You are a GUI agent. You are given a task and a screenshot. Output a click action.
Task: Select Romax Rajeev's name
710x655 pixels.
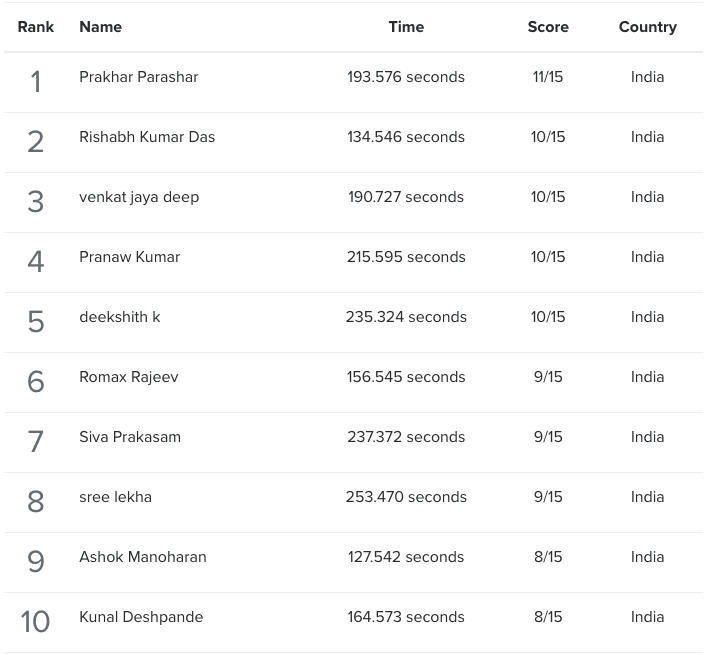(129, 377)
